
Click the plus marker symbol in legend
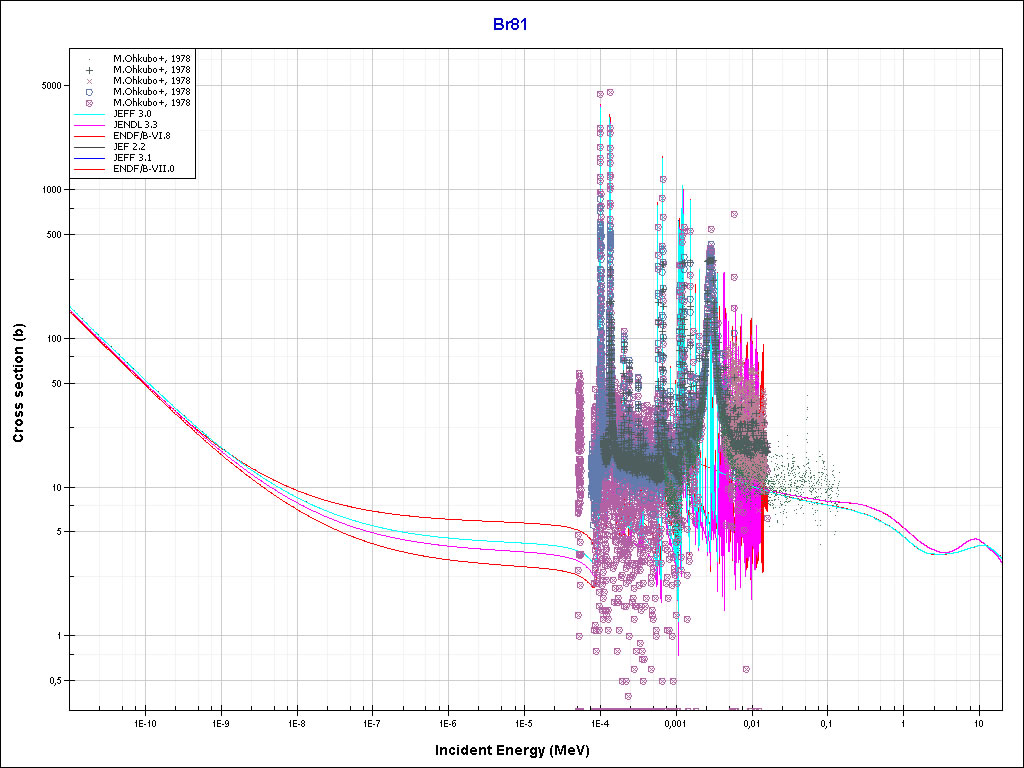(89, 69)
